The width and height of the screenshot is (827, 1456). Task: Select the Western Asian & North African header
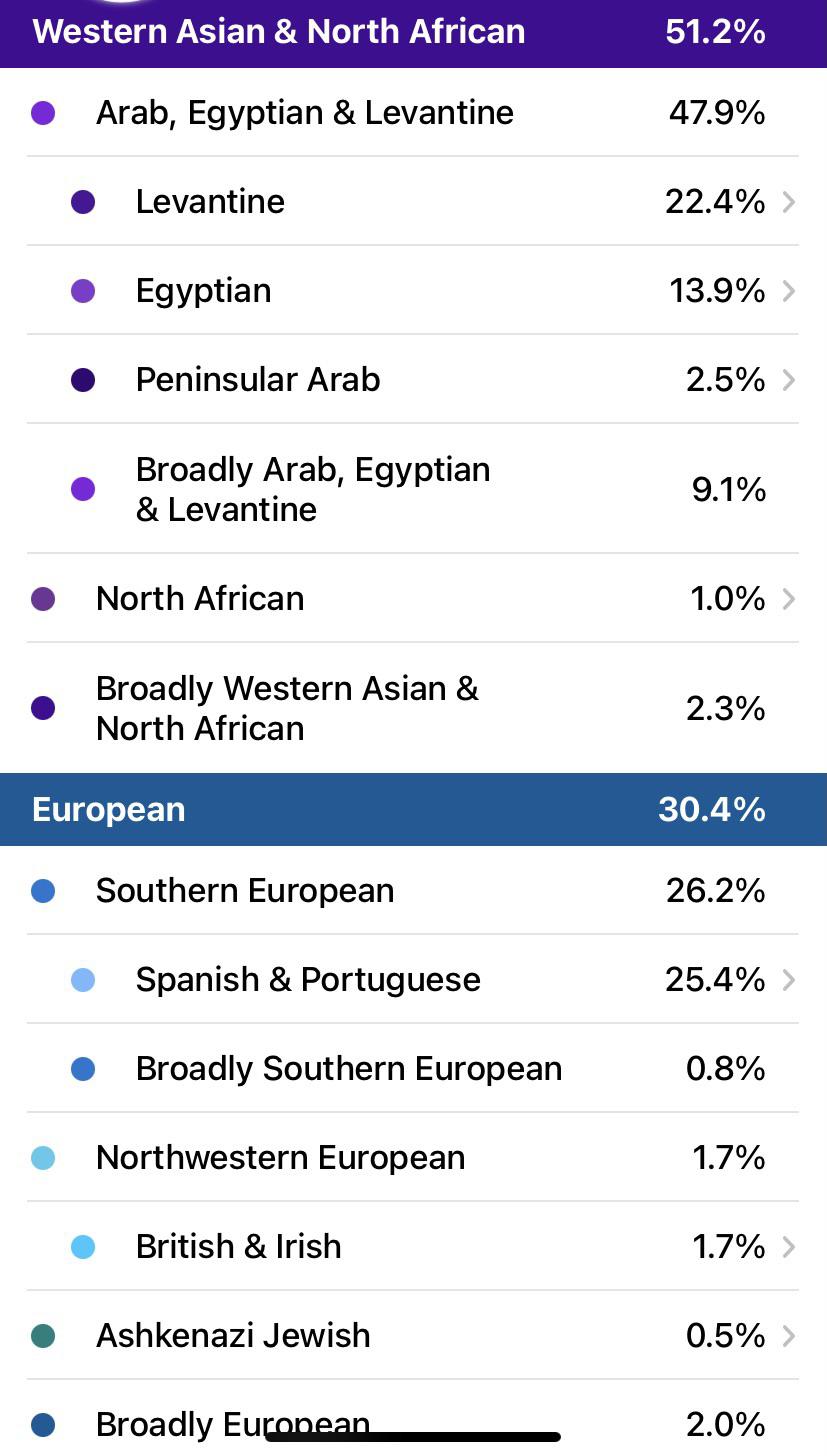pyautogui.click(x=413, y=31)
